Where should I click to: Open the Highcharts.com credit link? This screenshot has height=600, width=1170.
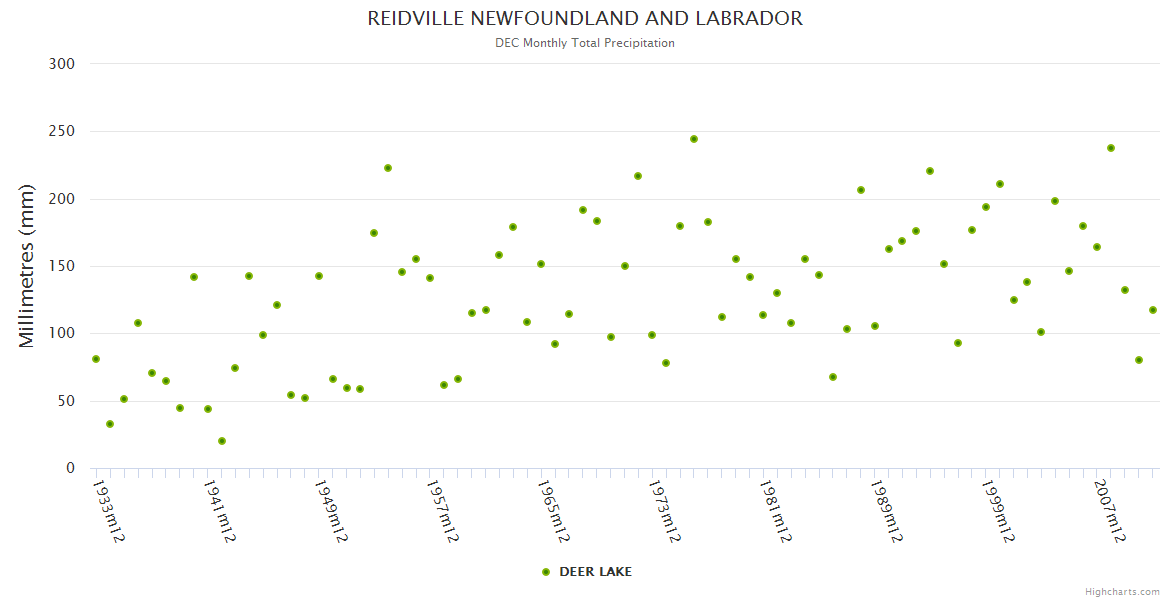1122,591
